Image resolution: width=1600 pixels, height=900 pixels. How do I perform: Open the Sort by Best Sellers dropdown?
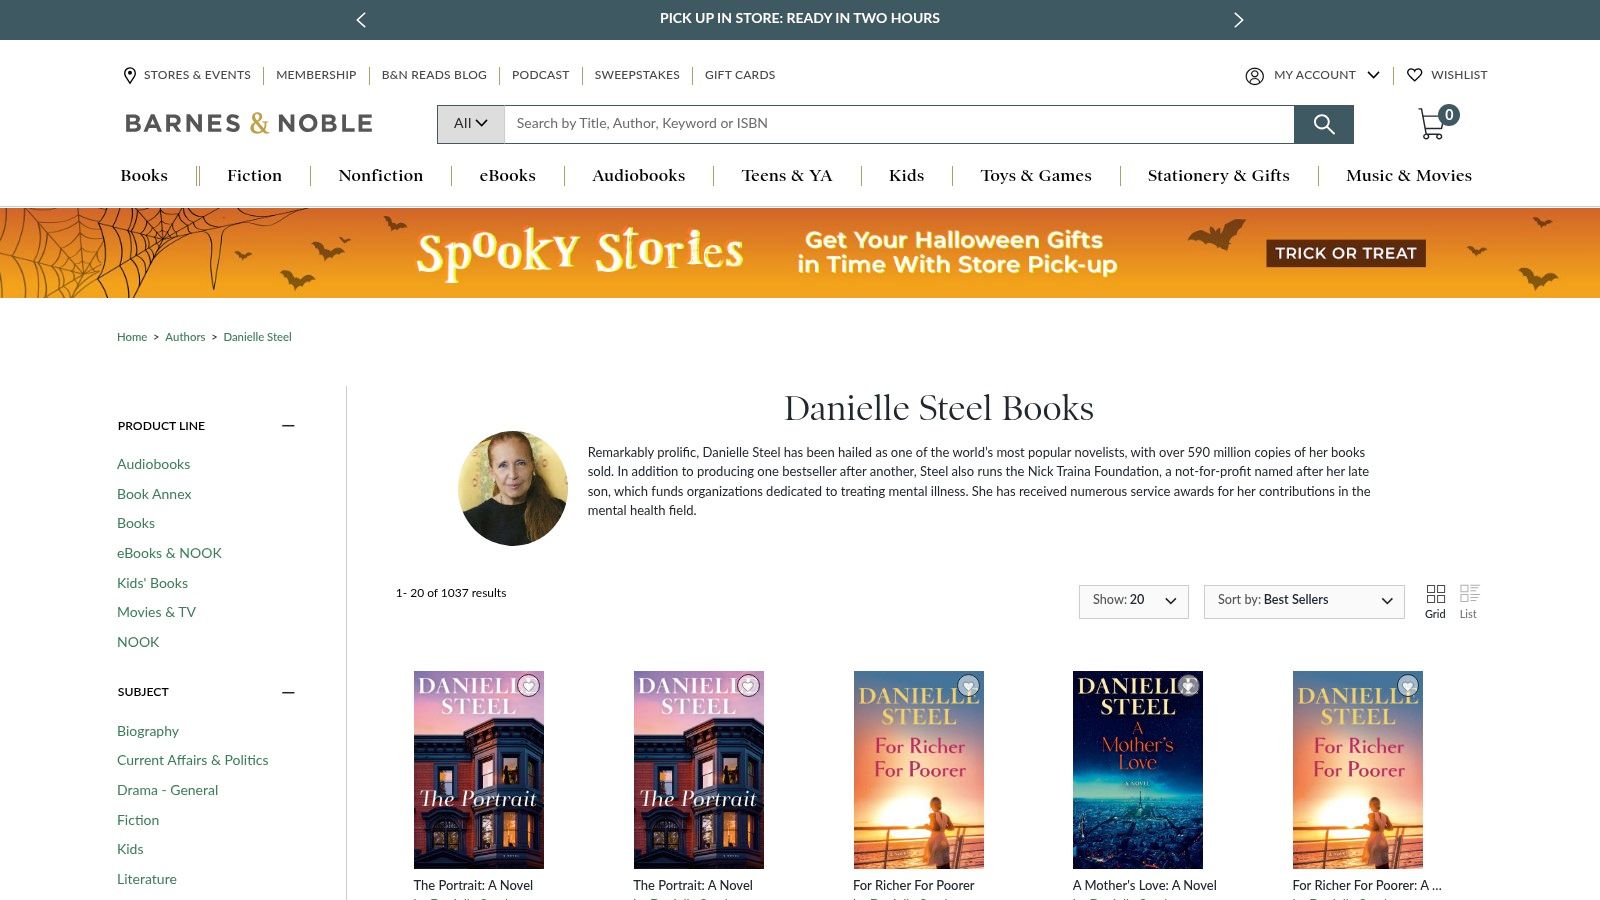click(1303, 601)
